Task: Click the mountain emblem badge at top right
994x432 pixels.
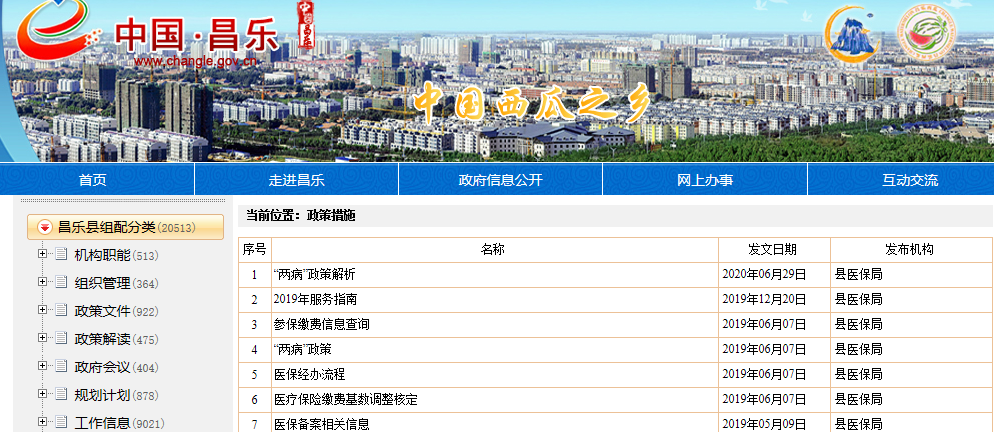Action: pos(851,32)
